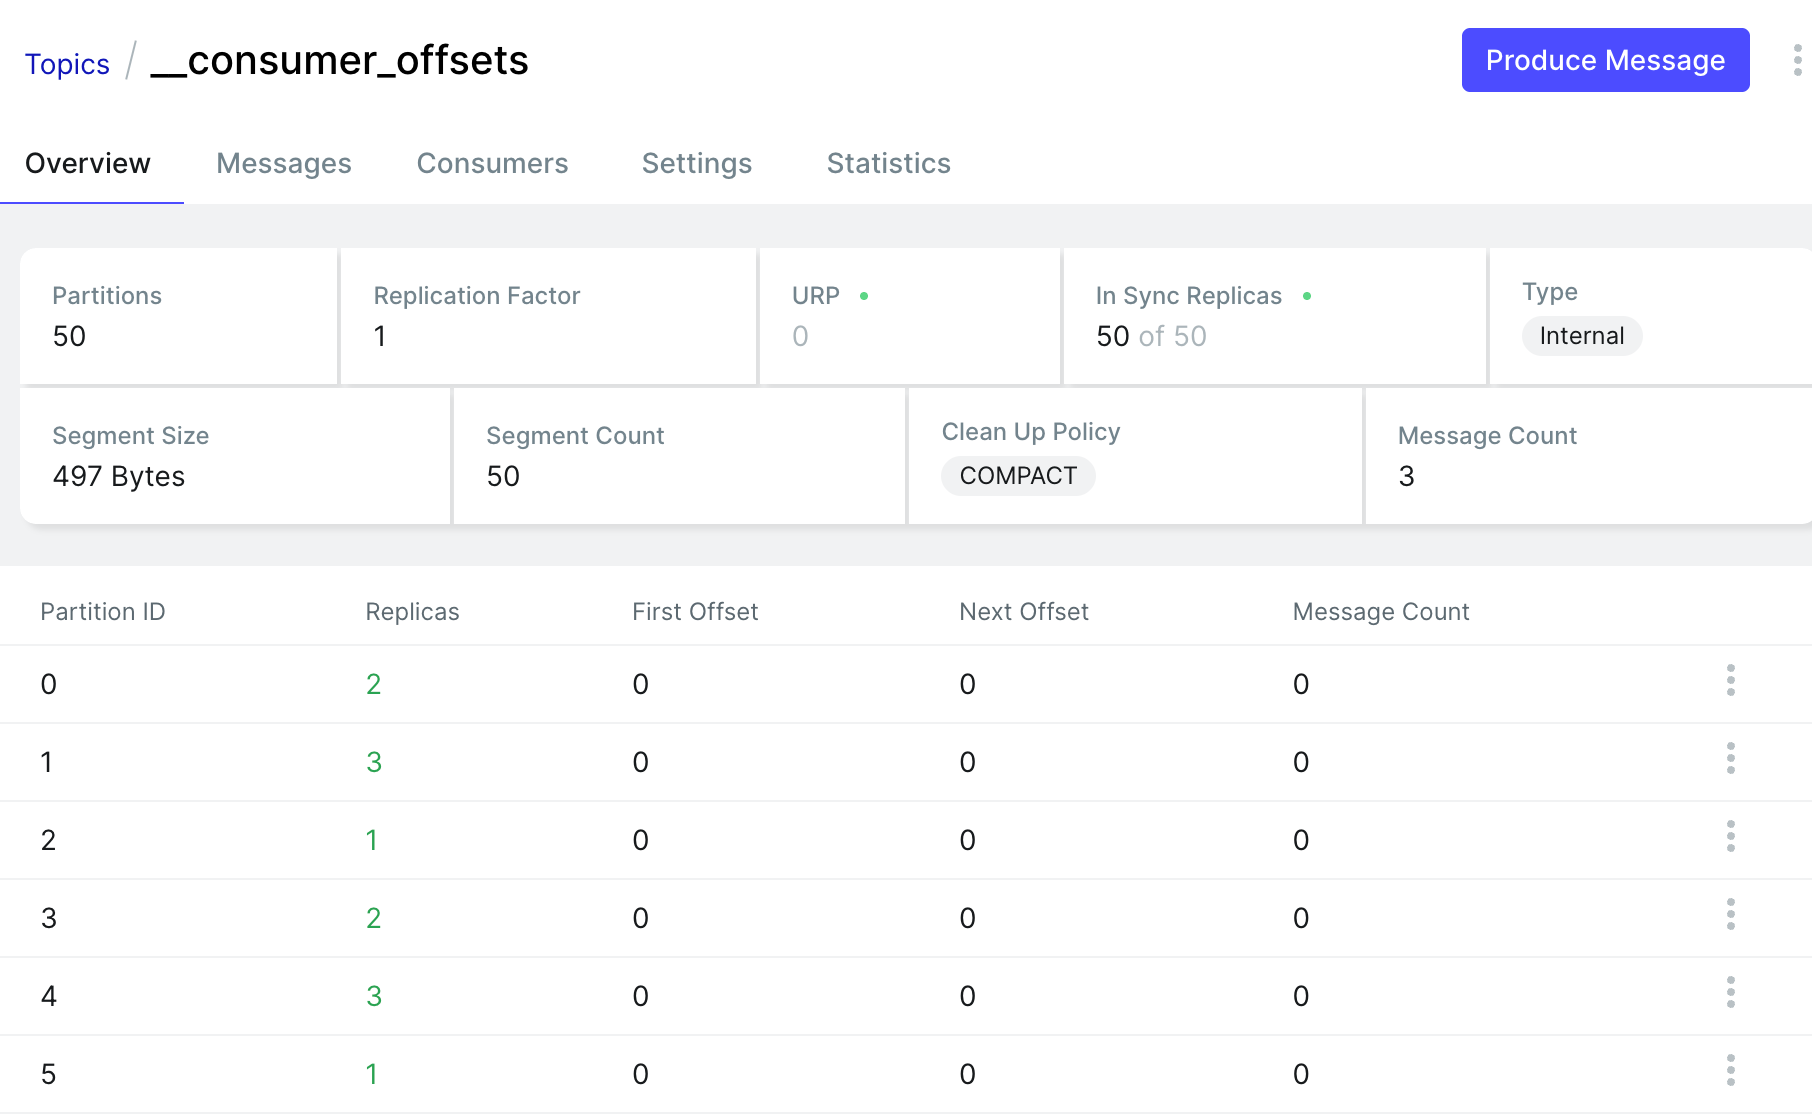Open actions menu for partition 0

(x=1730, y=681)
